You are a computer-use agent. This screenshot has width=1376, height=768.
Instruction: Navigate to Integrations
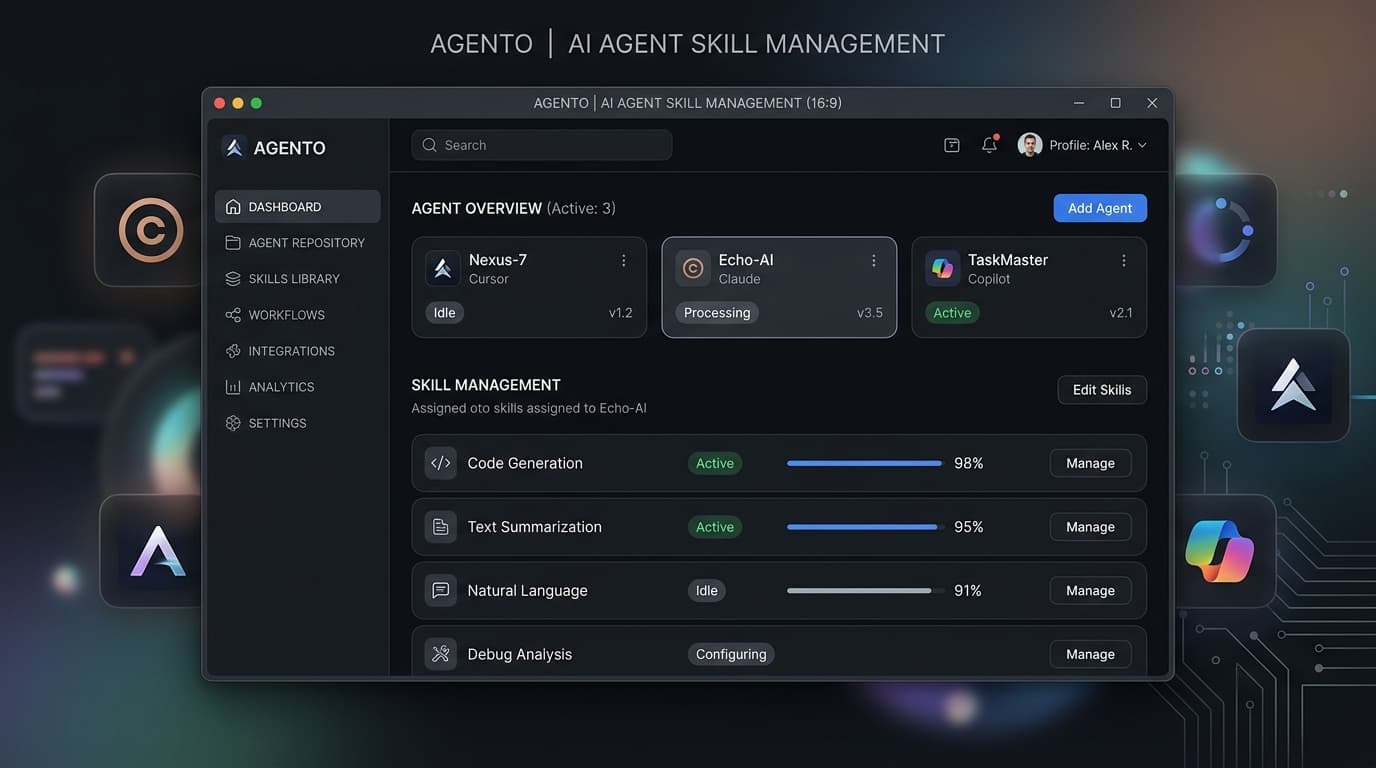point(297,351)
